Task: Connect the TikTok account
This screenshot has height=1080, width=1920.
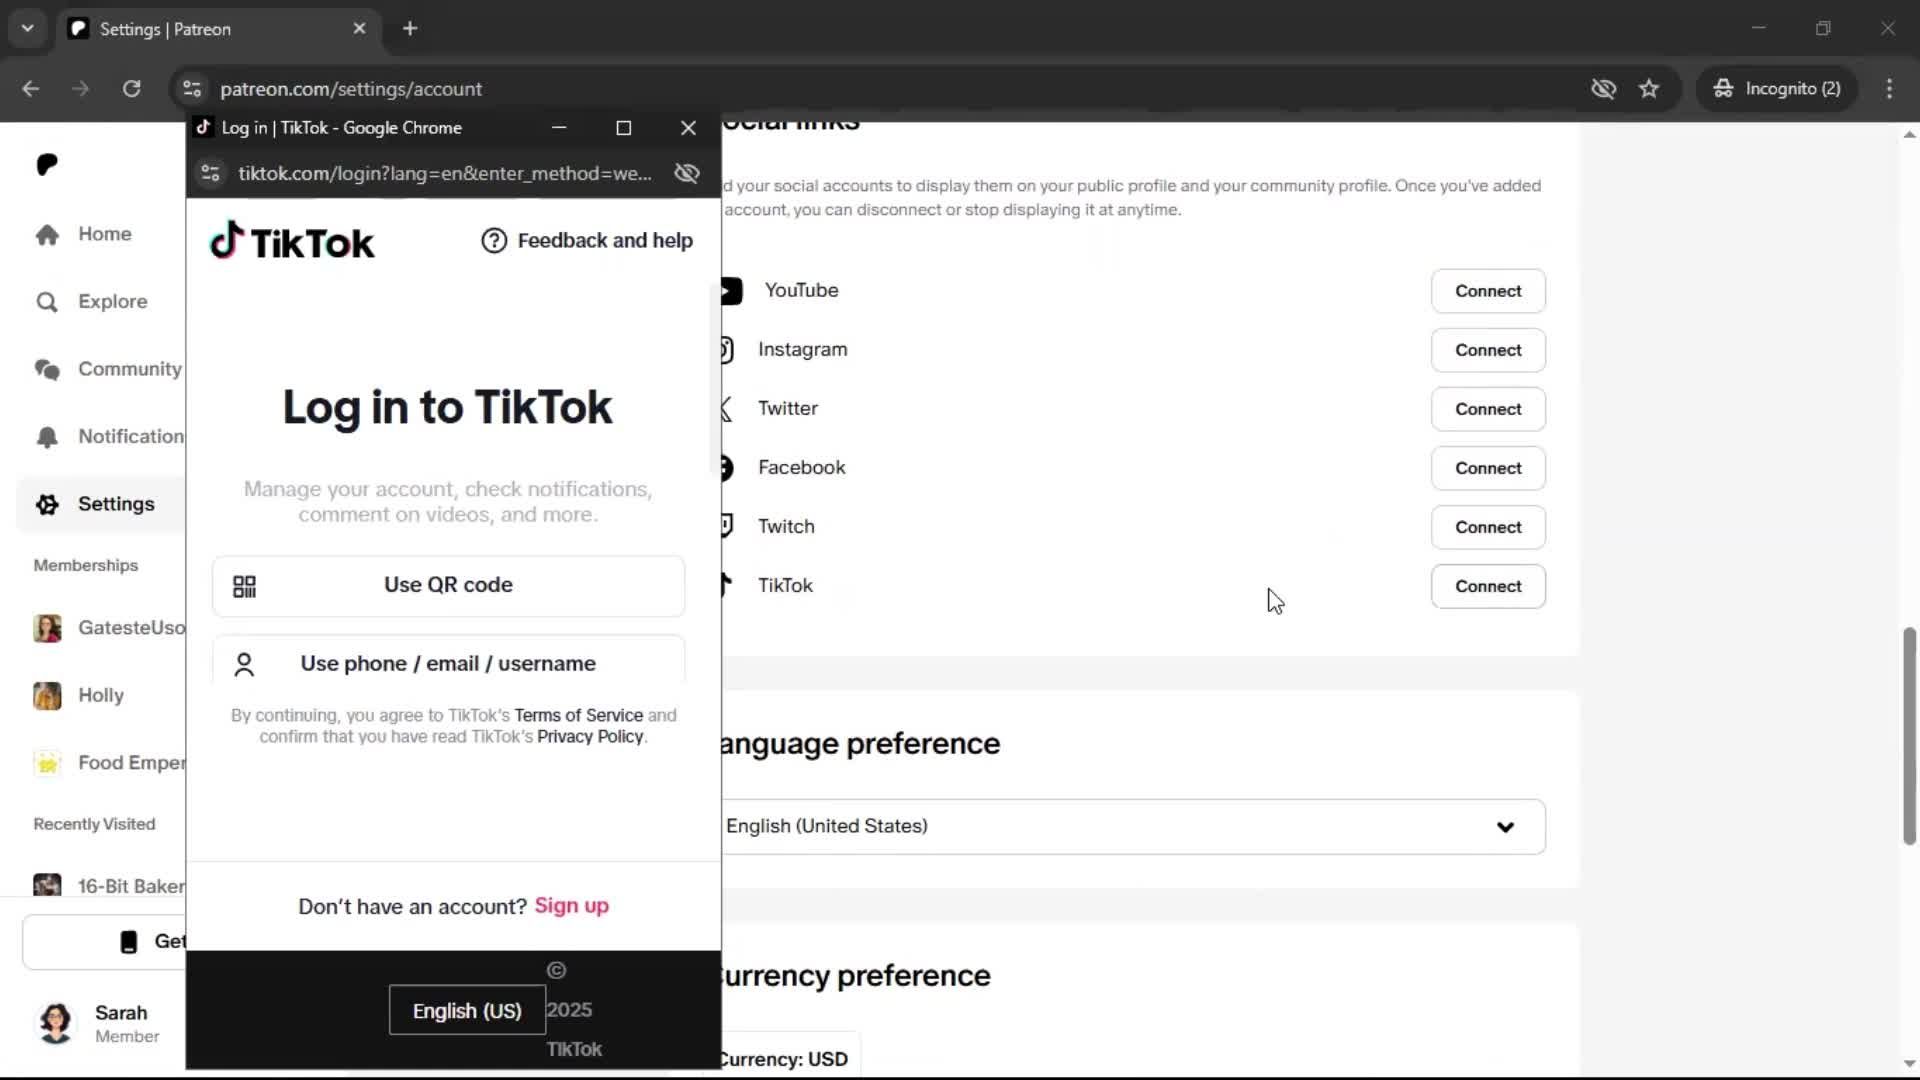Action: 1488,586
